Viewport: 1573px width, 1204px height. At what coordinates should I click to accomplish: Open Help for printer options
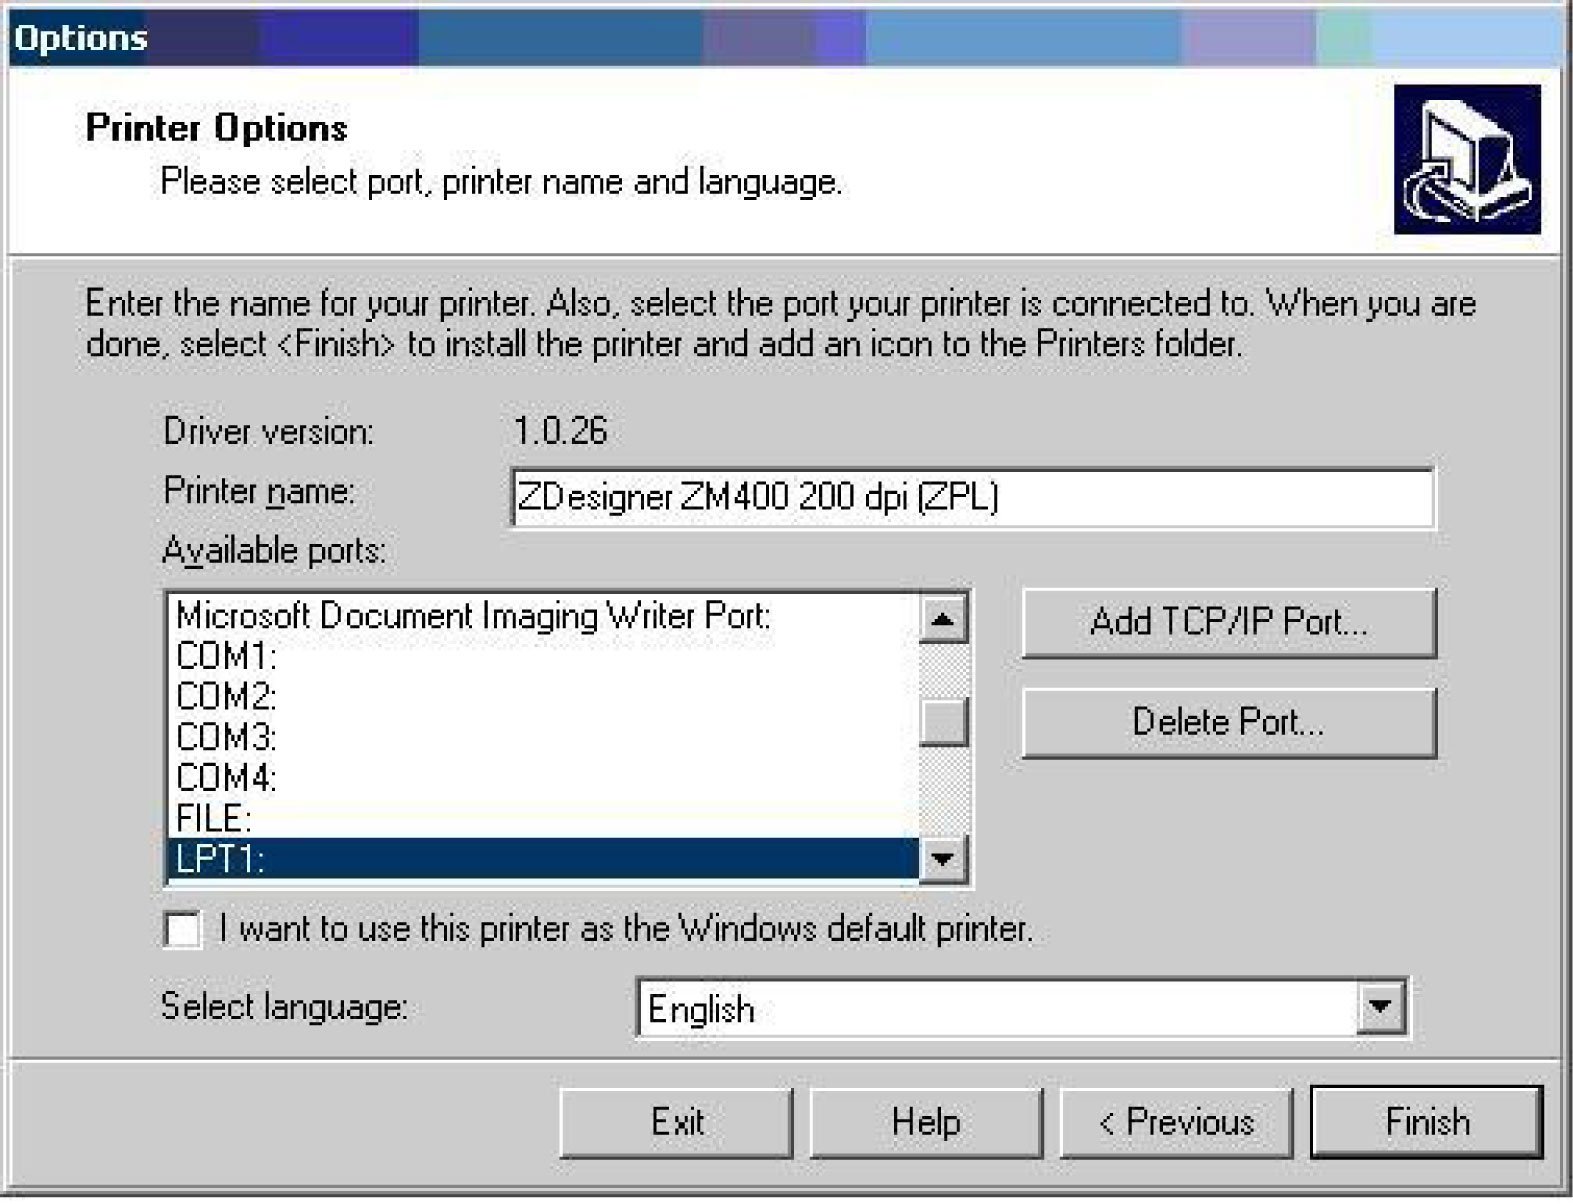[926, 1122]
